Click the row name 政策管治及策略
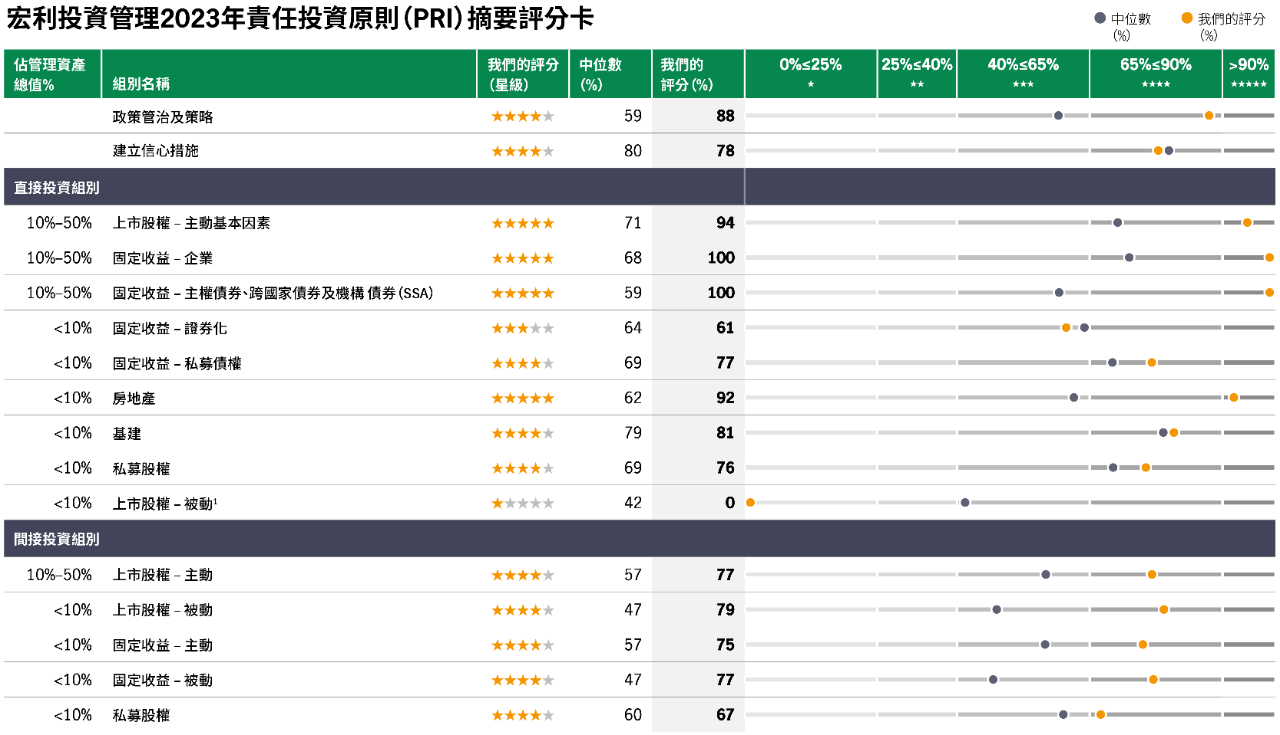 point(163,116)
